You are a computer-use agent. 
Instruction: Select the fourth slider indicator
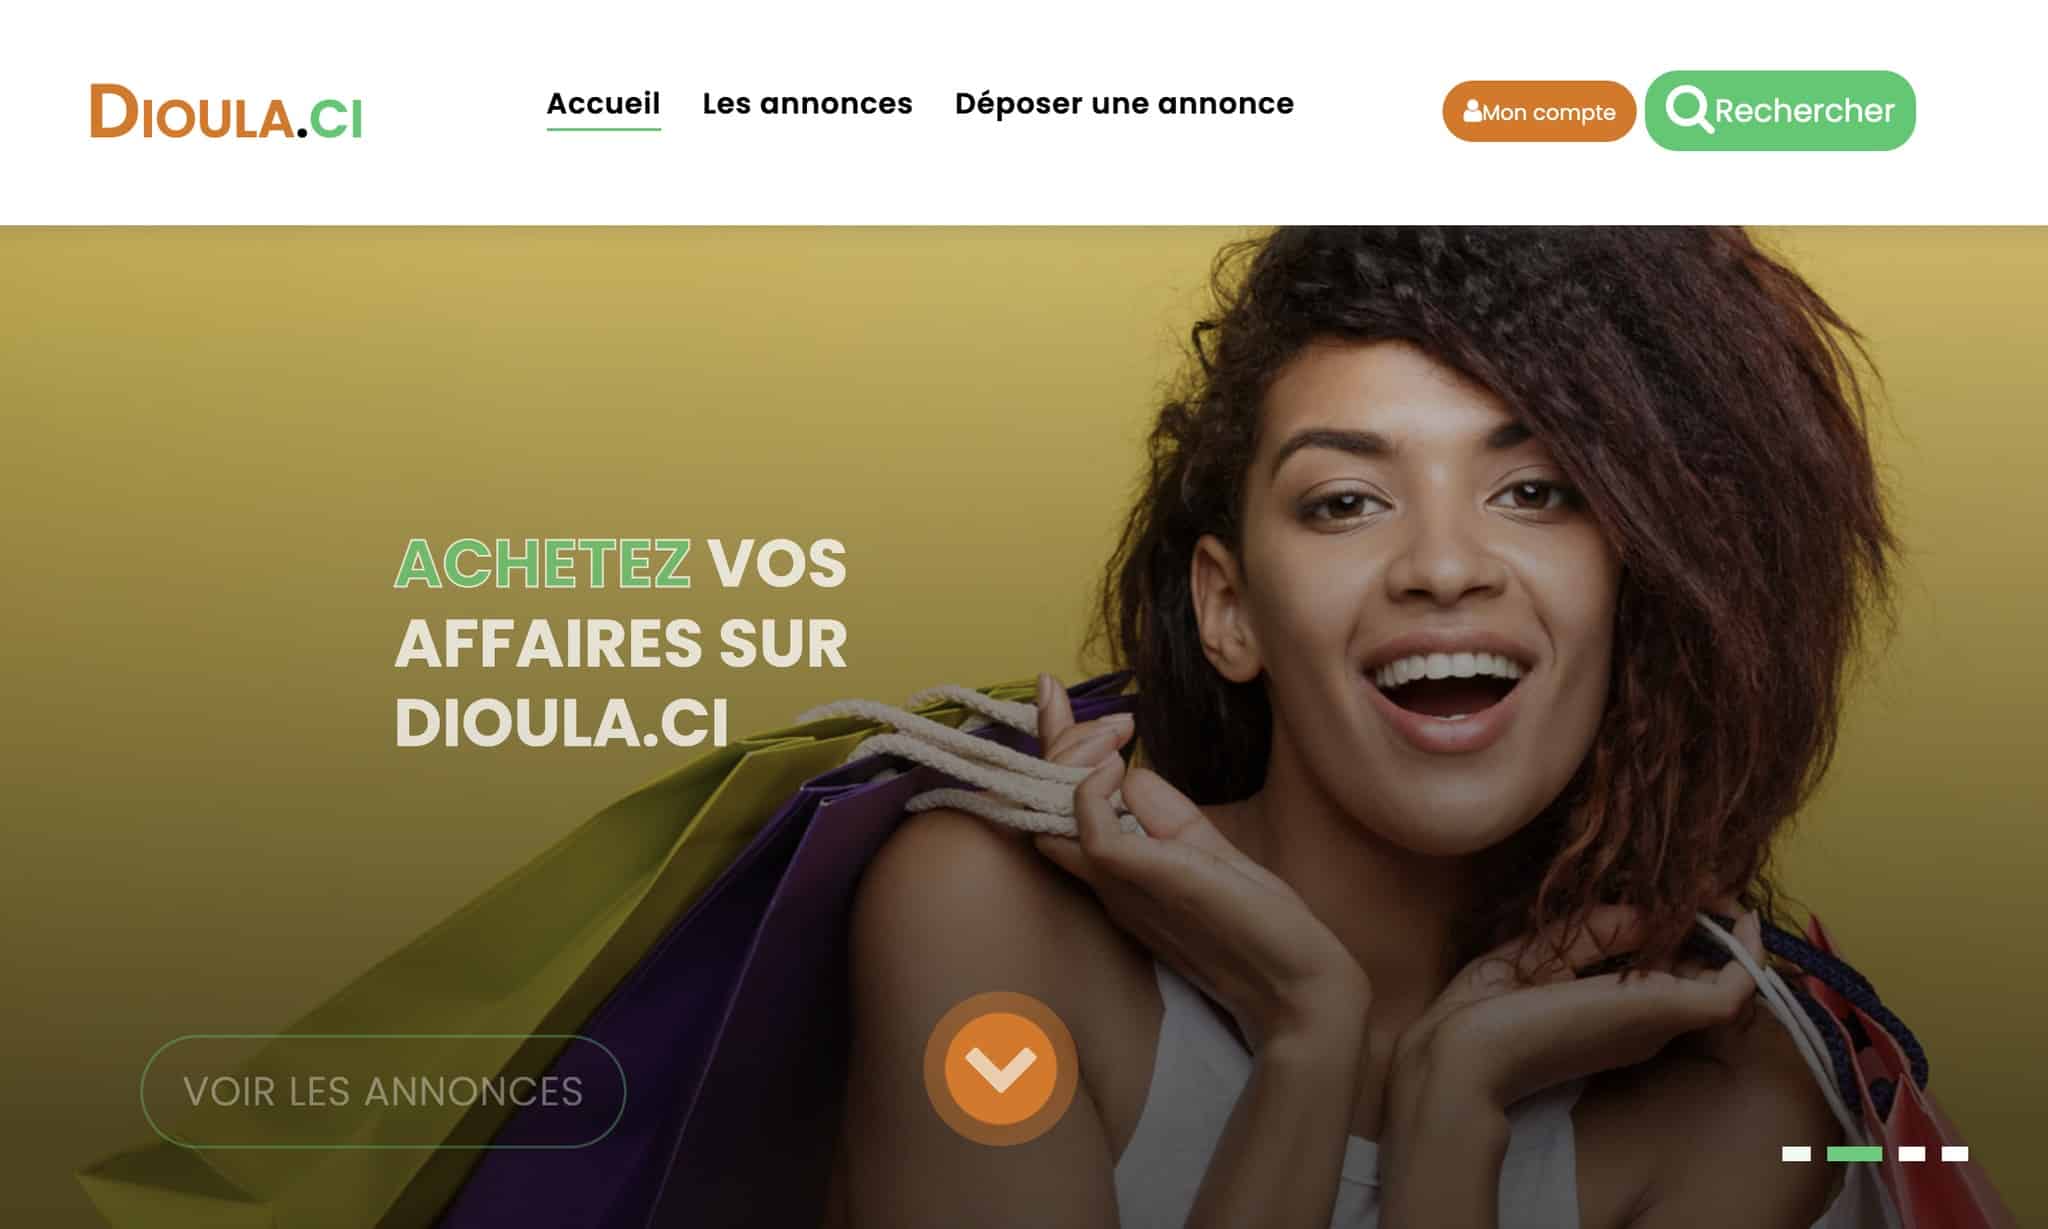(x=1955, y=1154)
